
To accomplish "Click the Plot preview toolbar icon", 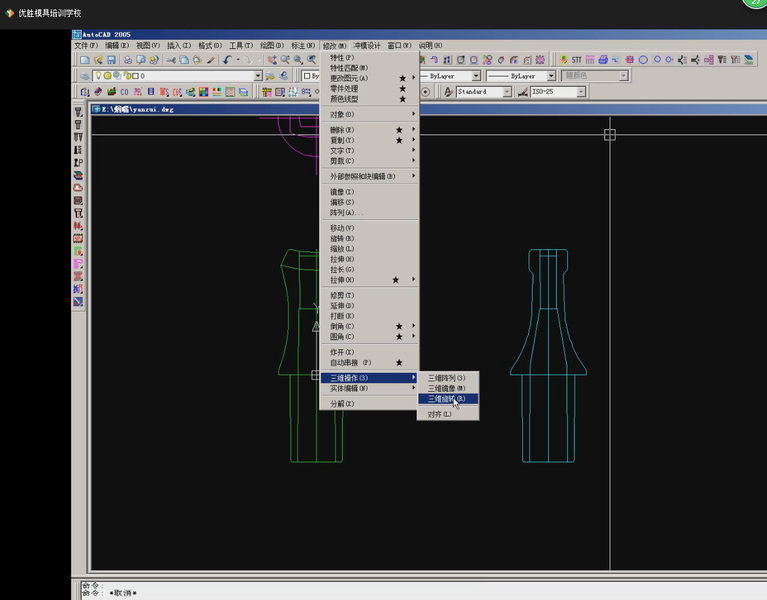I will coord(141,60).
